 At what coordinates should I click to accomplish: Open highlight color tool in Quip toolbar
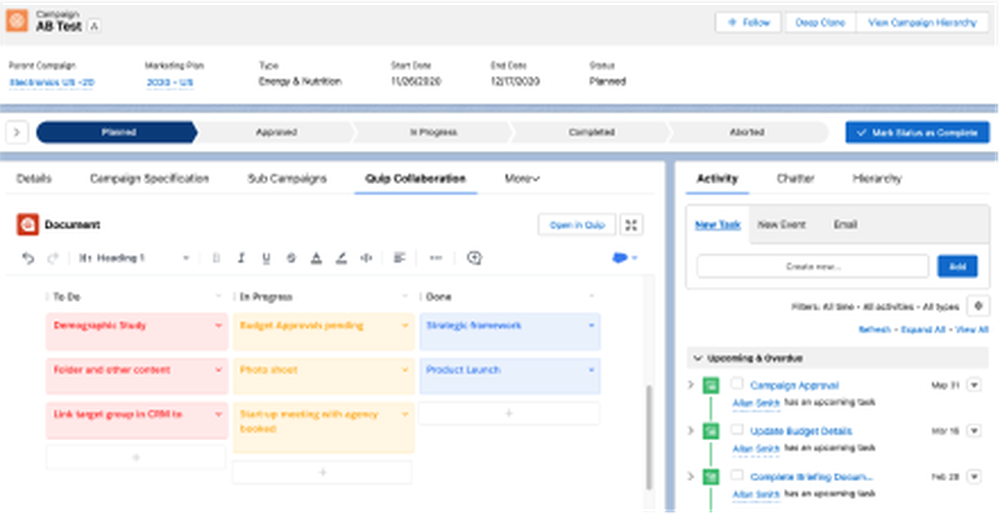click(x=341, y=258)
